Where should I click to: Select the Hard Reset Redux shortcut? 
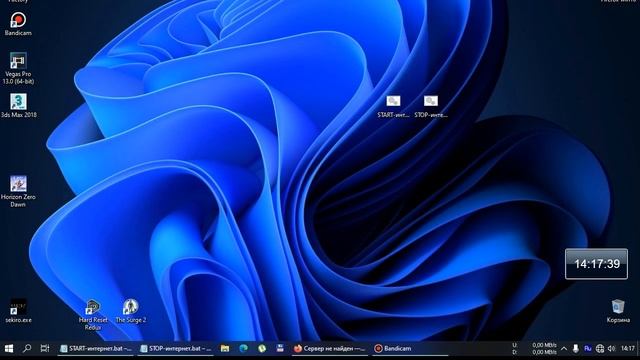pyautogui.click(x=93, y=315)
